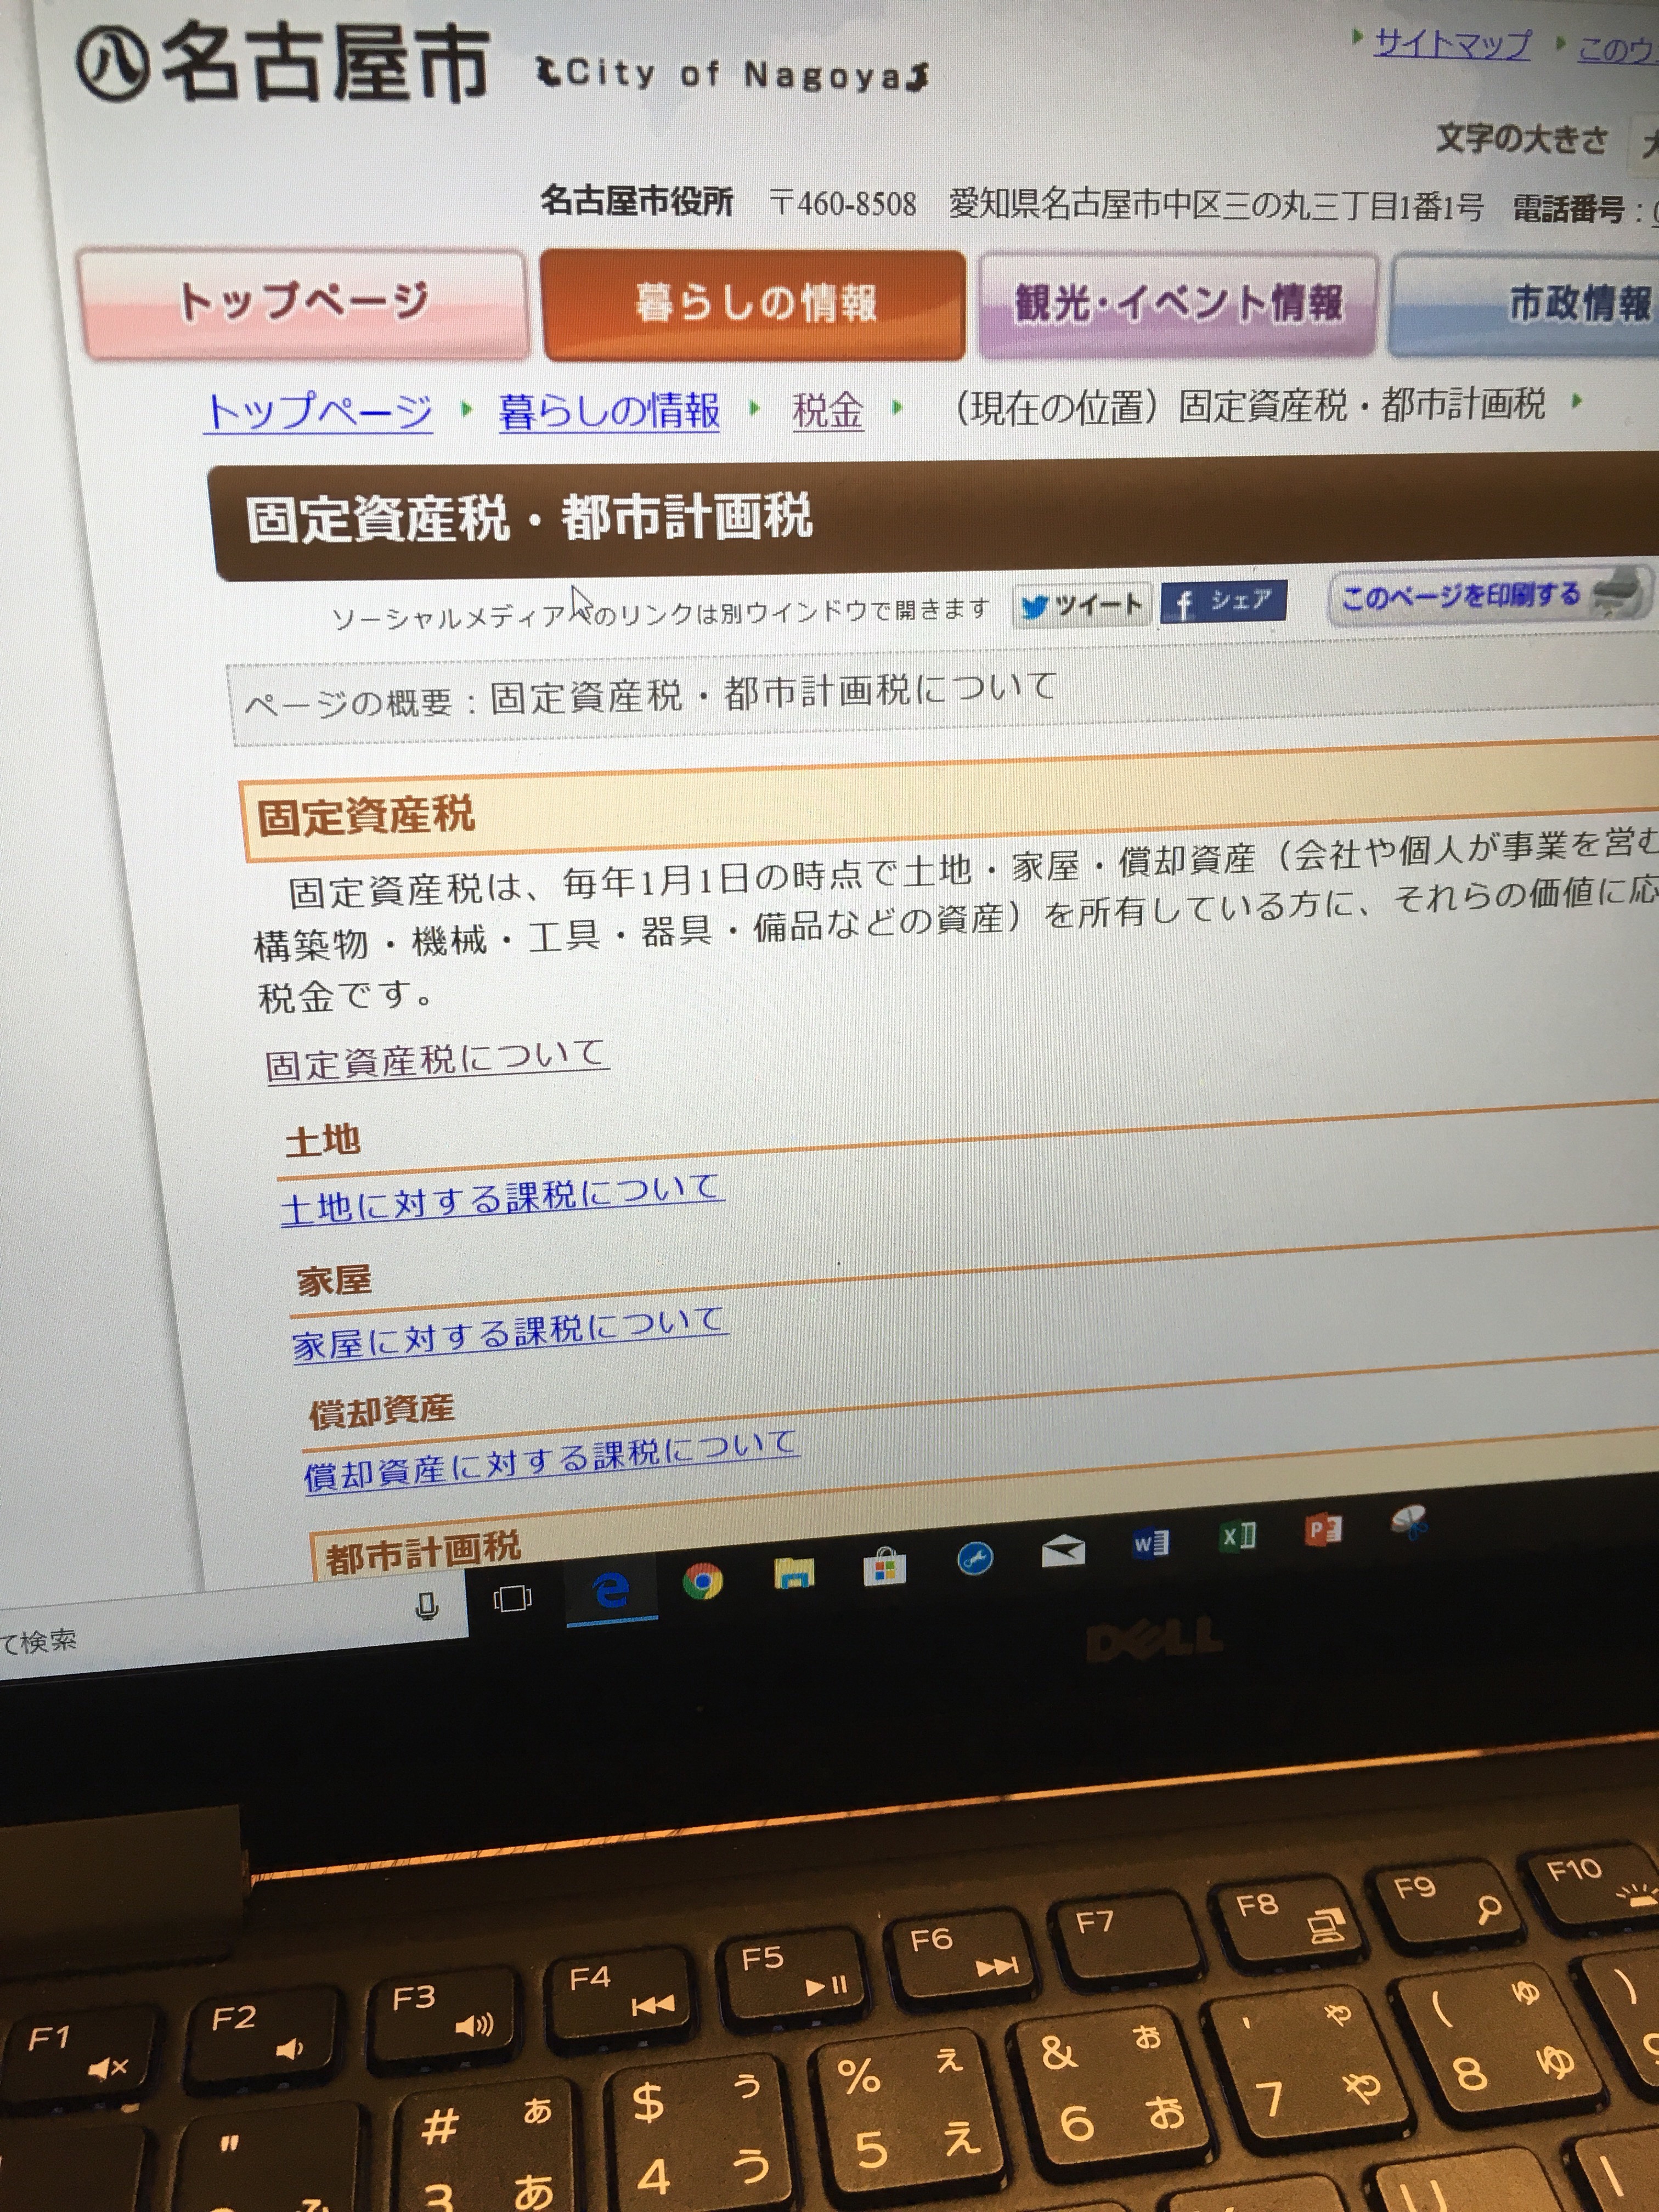1659x2212 pixels.
Task: Click the 名古屋市役所 address text
Action: tap(1012, 204)
